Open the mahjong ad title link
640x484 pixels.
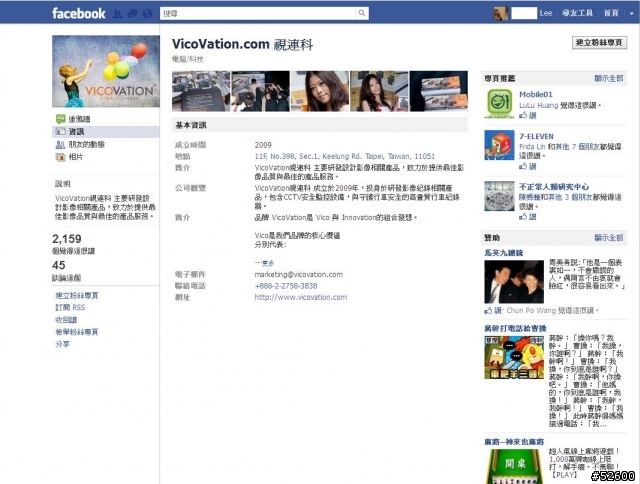[514, 442]
